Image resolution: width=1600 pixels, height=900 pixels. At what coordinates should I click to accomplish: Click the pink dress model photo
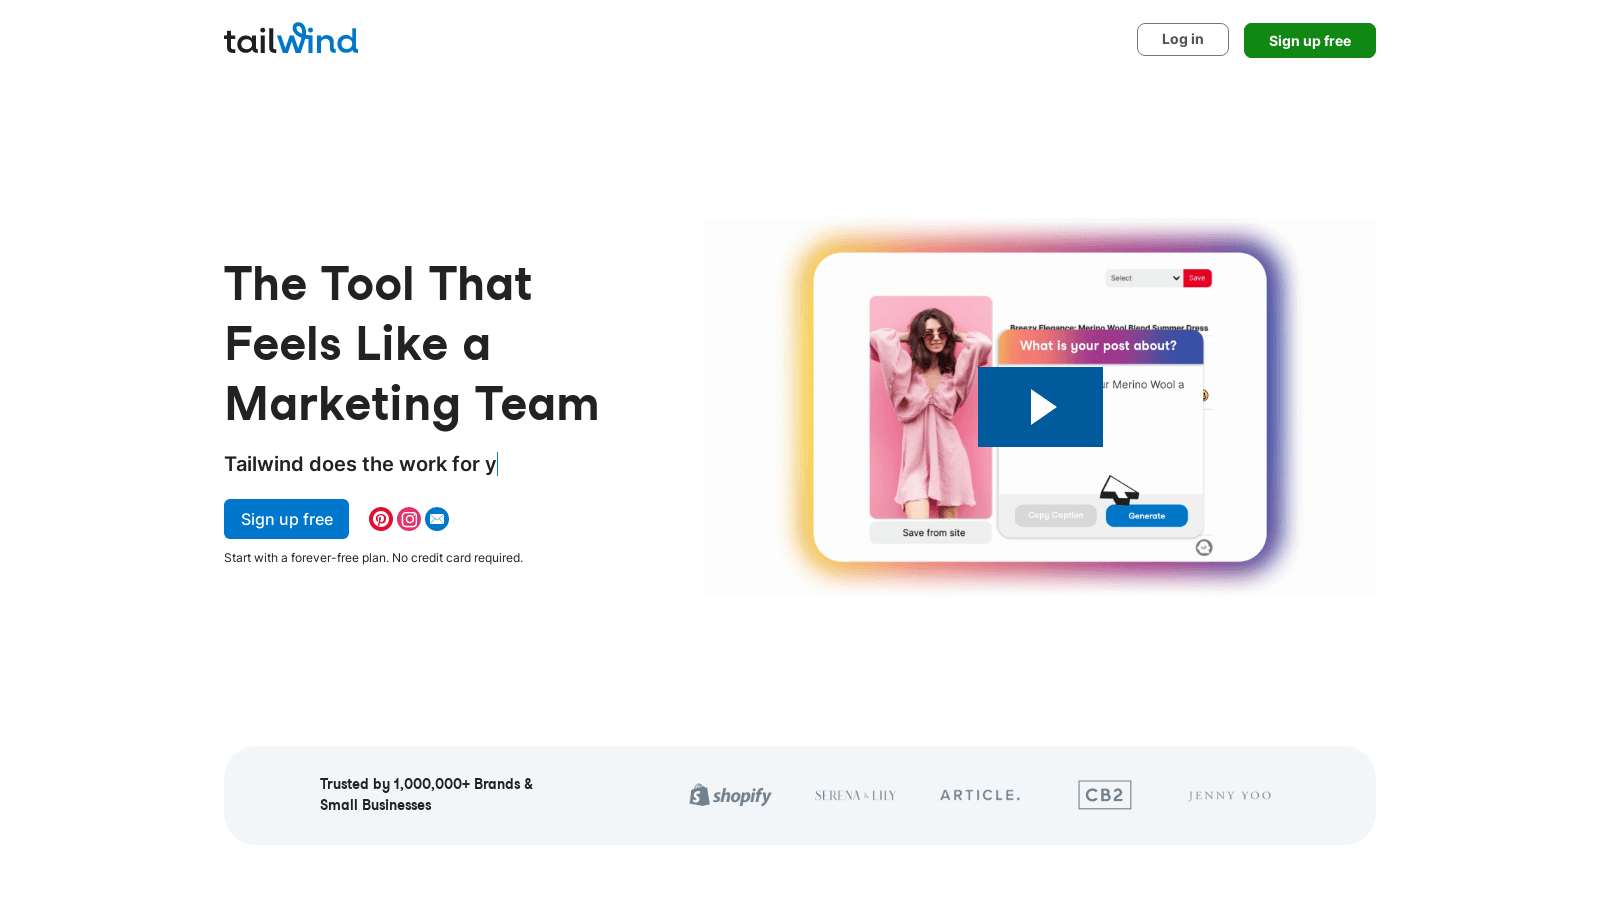coord(930,407)
